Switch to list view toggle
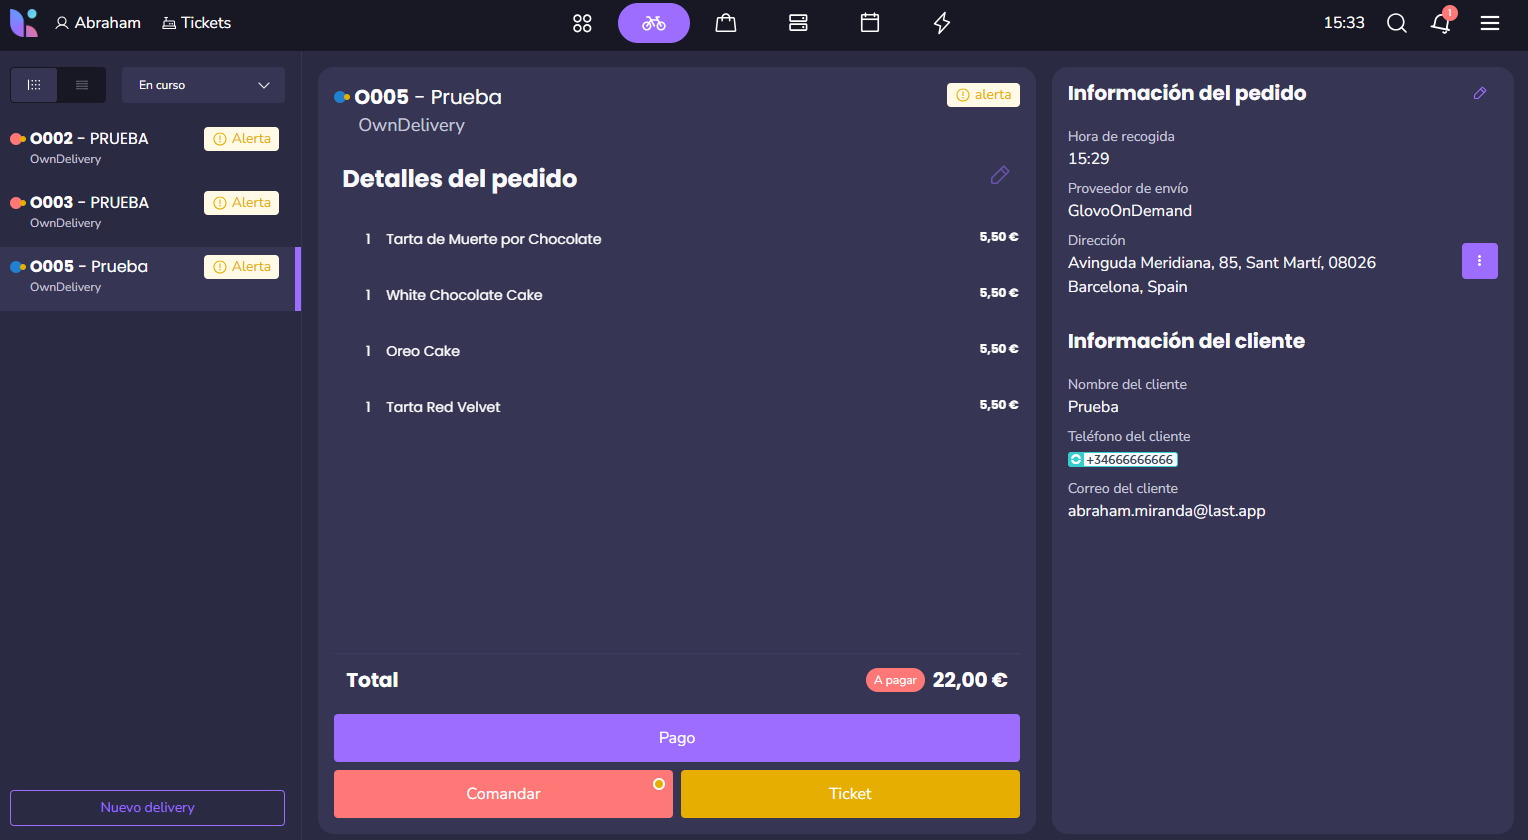 pos(82,85)
